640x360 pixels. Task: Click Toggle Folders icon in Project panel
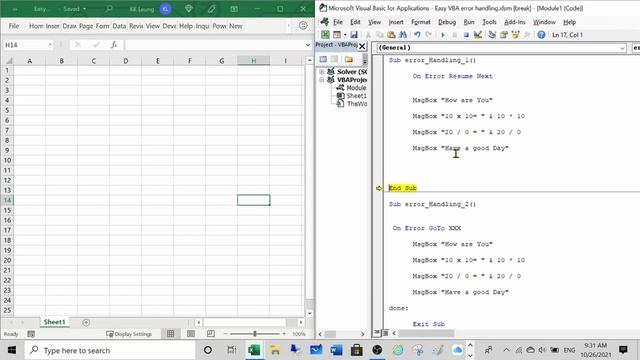point(349,60)
